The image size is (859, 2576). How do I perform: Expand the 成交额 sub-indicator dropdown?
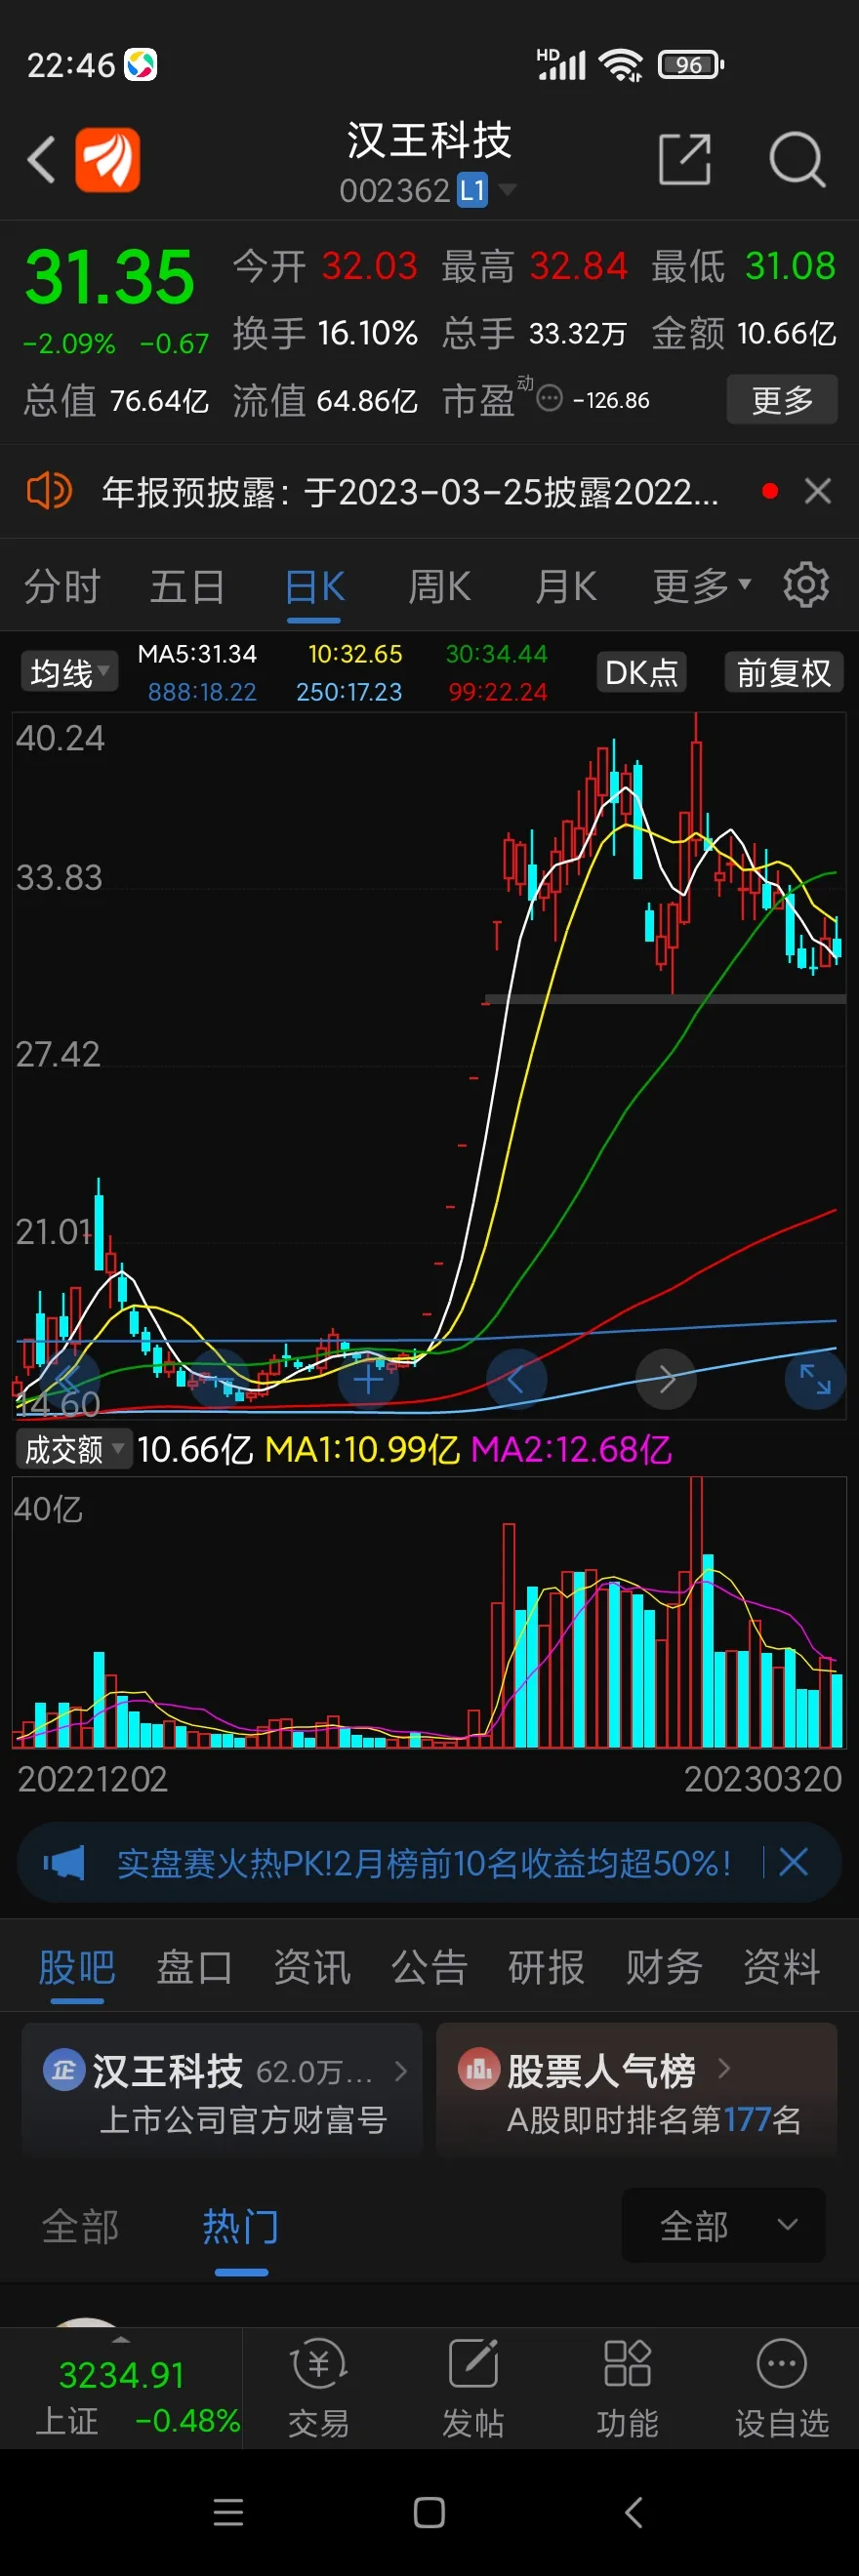coord(75,1448)
